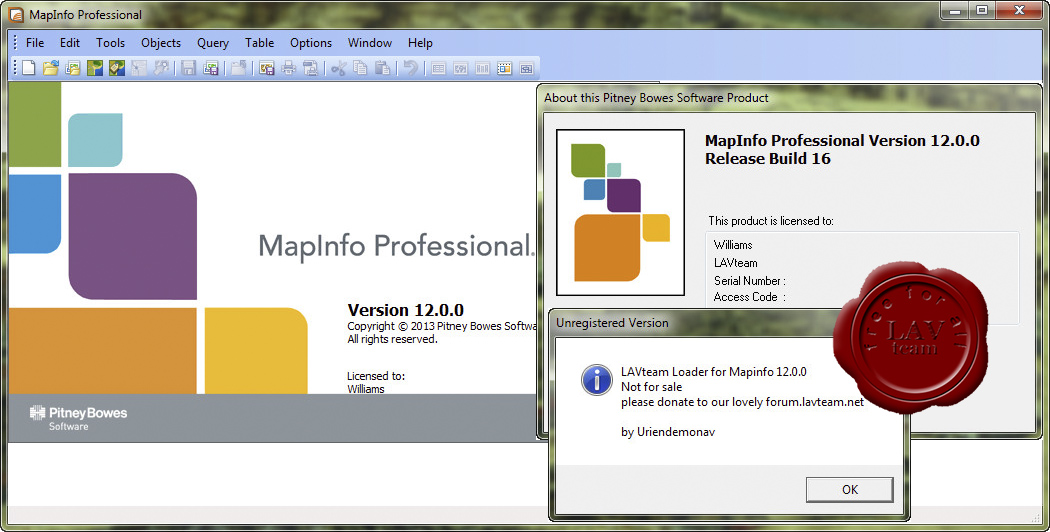The image size is (1050, 532).
Task: Click 'This product is licensed to:' label
Action: 771,220
